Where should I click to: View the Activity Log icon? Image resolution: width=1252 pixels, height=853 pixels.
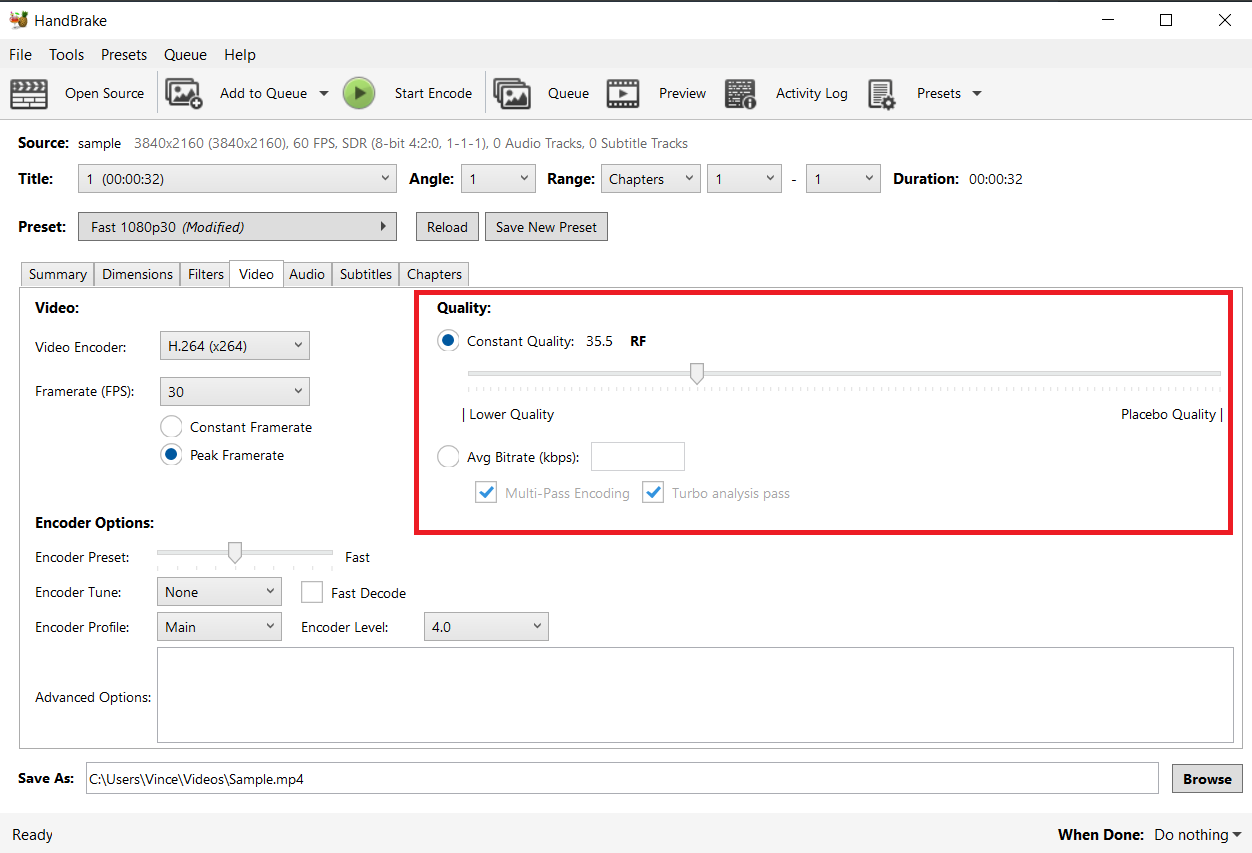(741, 92)
